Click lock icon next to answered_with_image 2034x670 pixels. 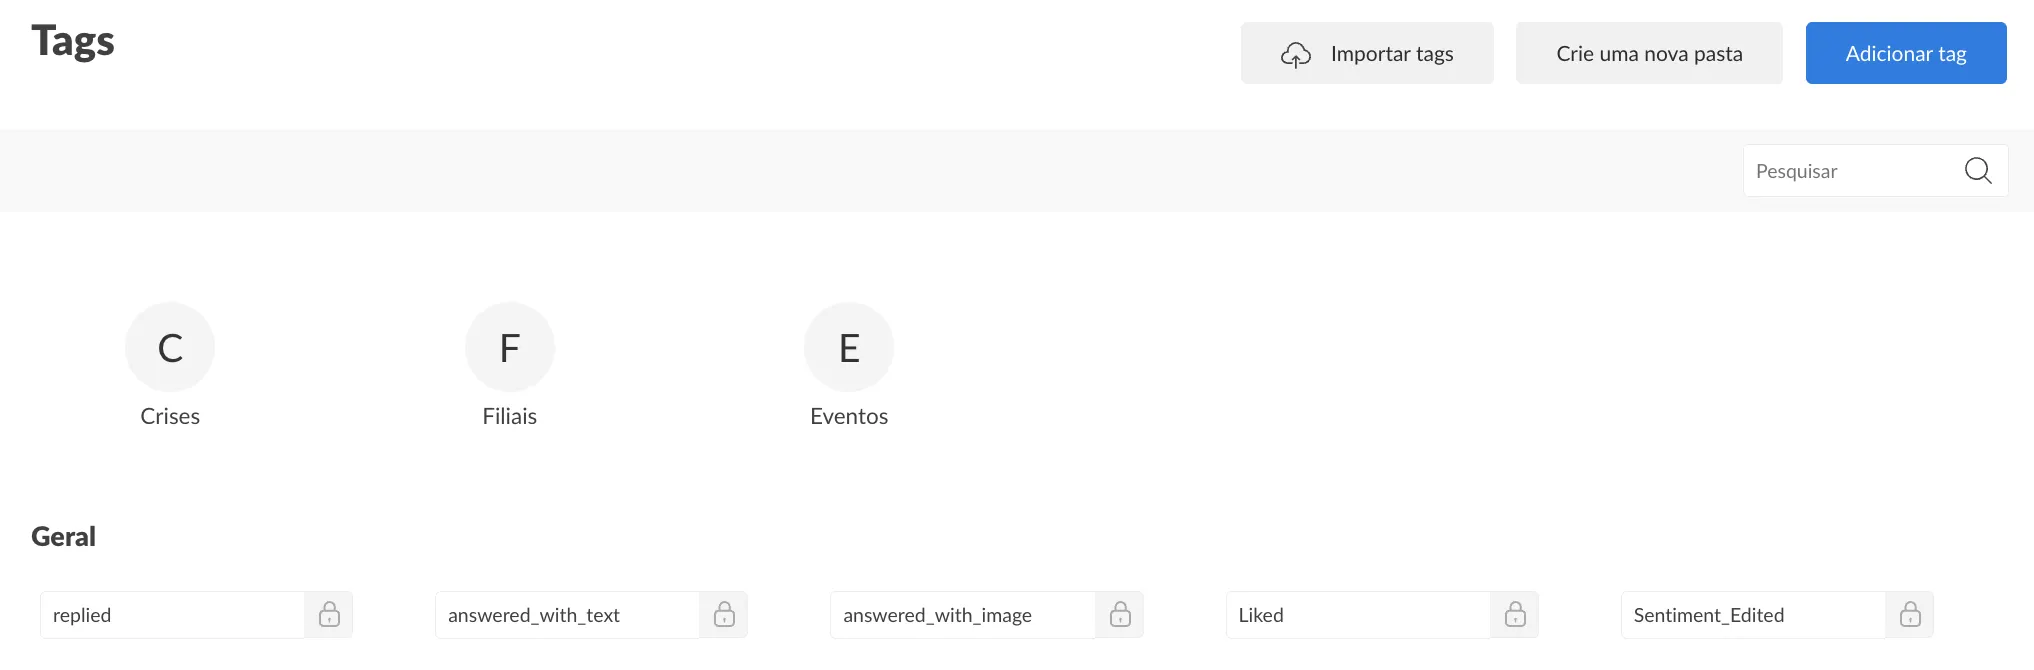click(x=1120, y=614)
